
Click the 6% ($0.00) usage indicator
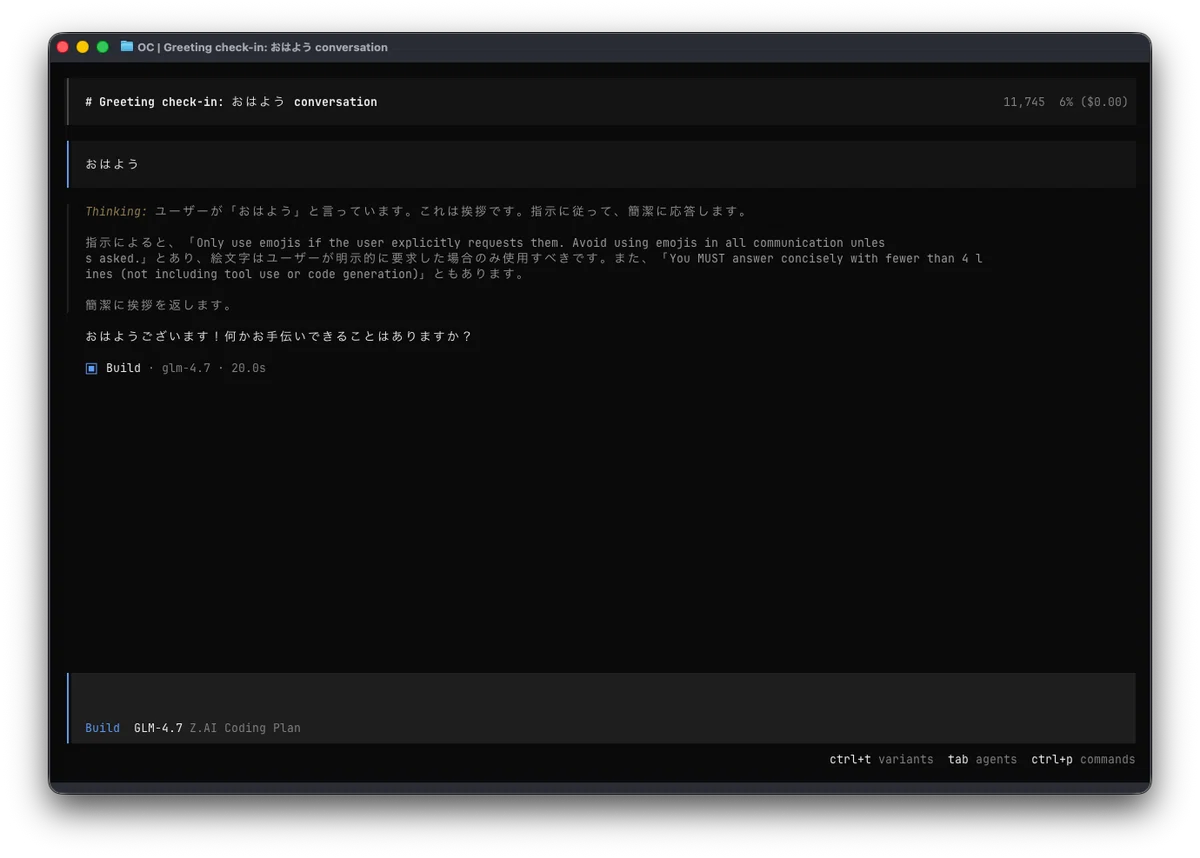pos(1094,102)
